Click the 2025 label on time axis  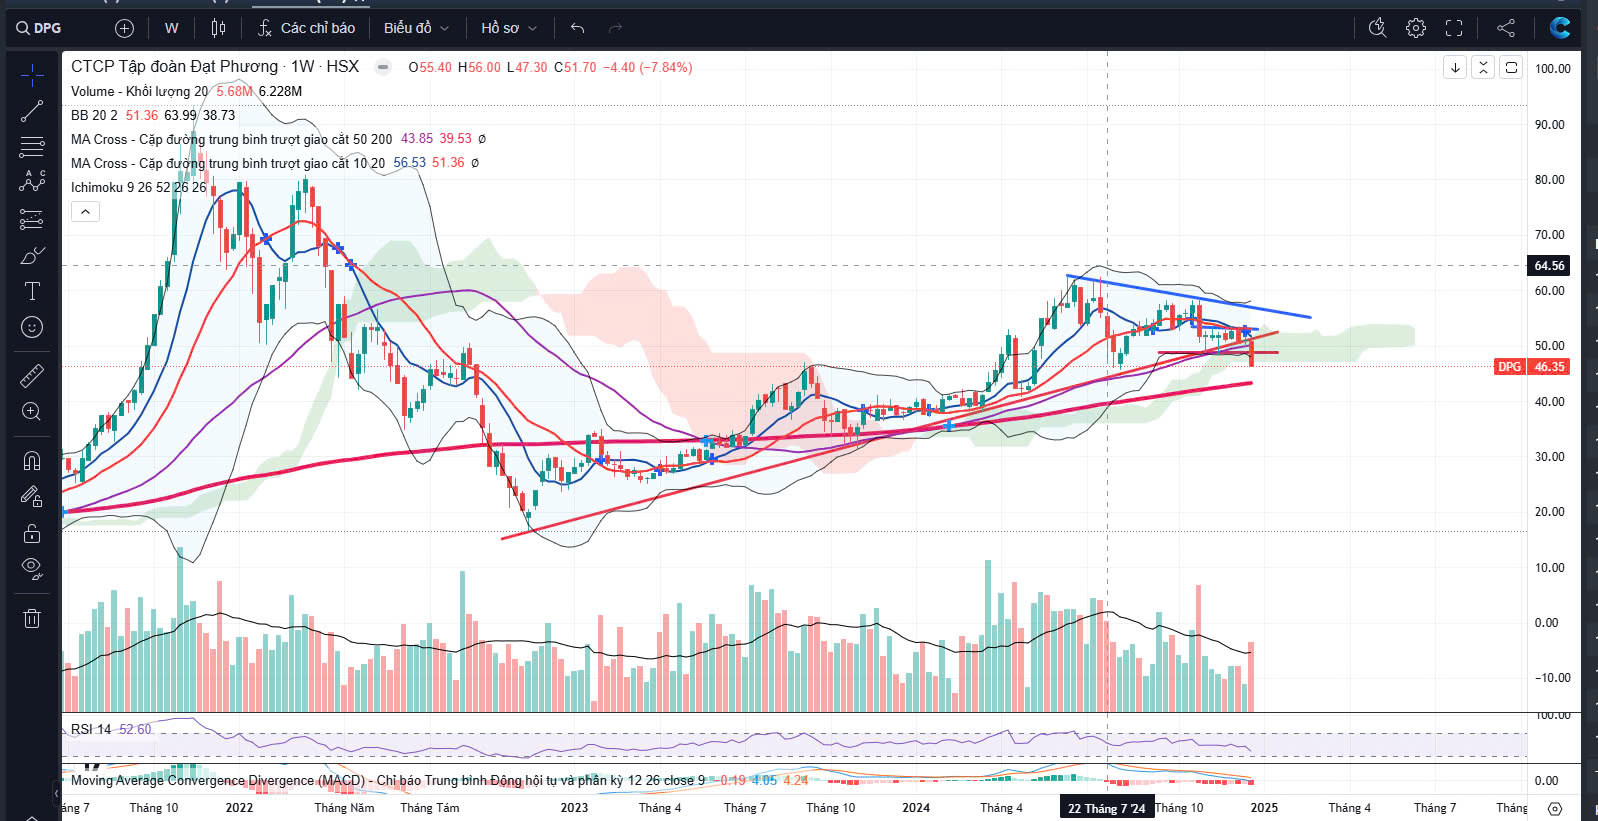coord(1264,808)
